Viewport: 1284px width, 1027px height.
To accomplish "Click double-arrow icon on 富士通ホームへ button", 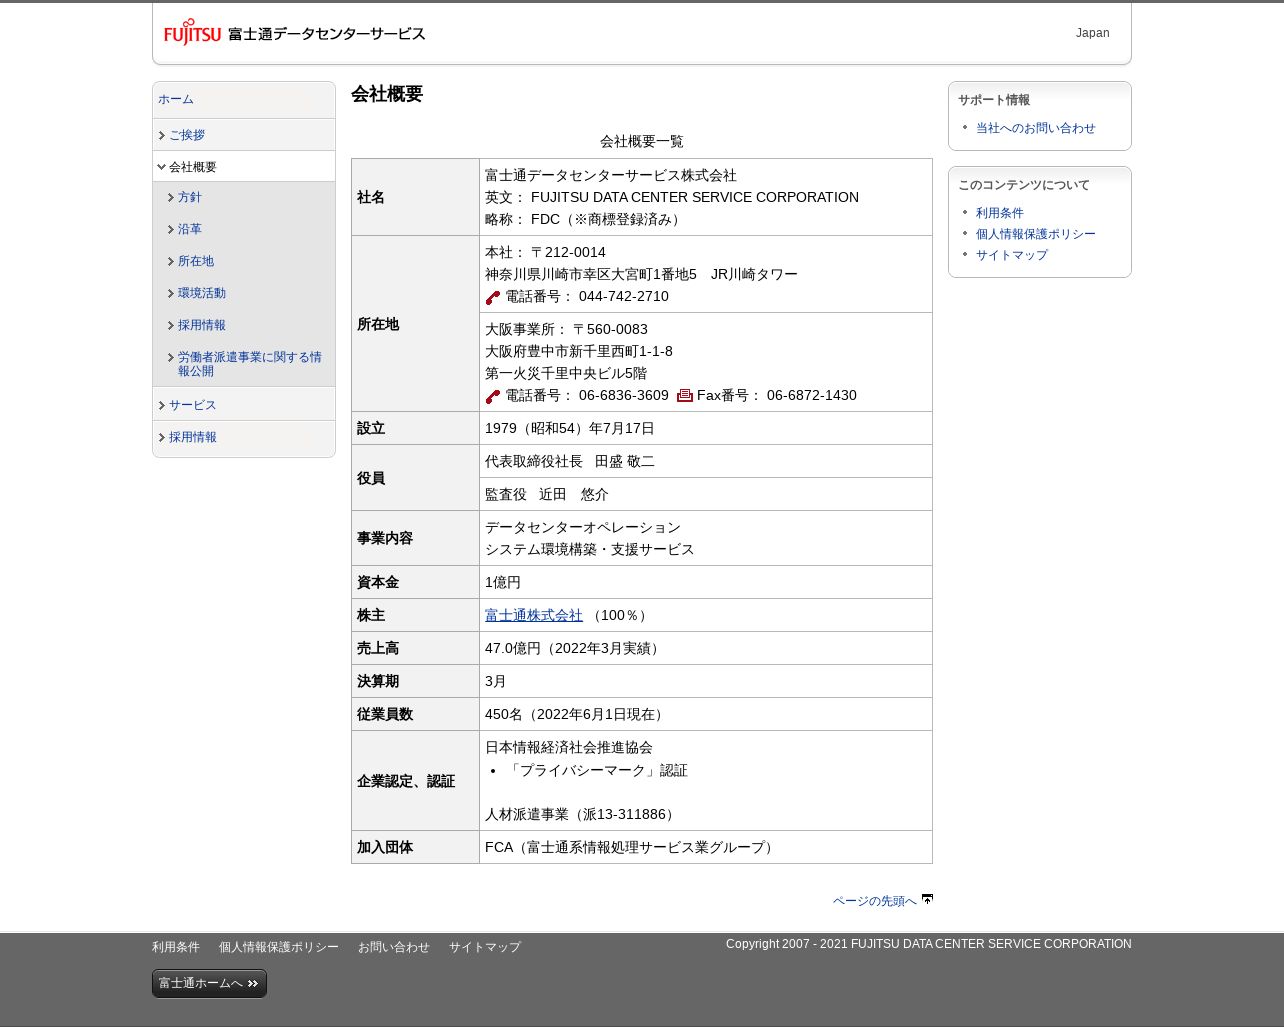I will coord(253,984).
